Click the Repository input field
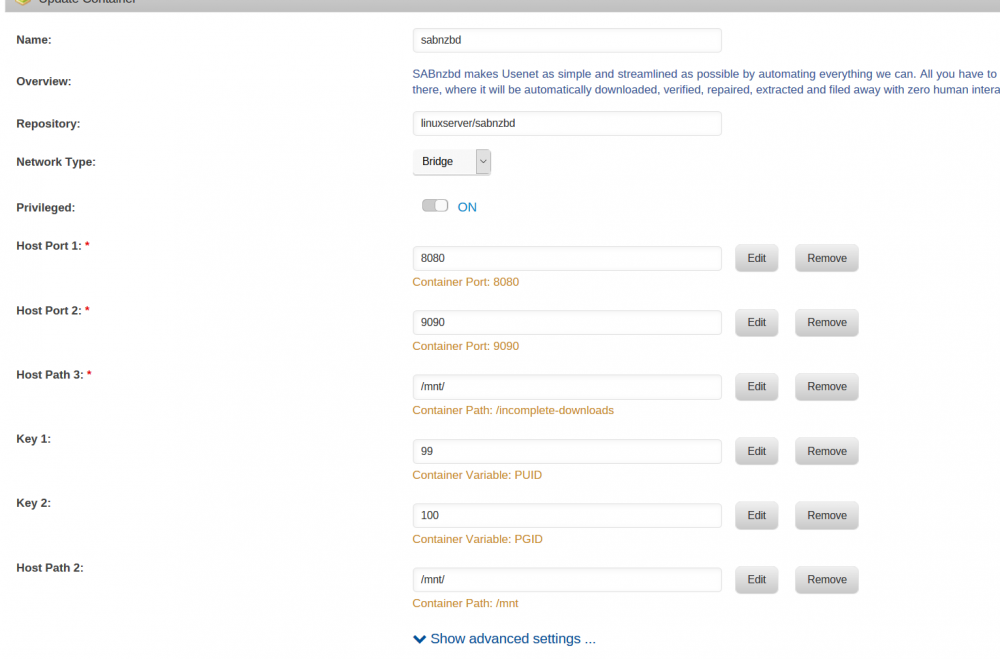The image size is (1000, 659). click(x=567, y=123)
